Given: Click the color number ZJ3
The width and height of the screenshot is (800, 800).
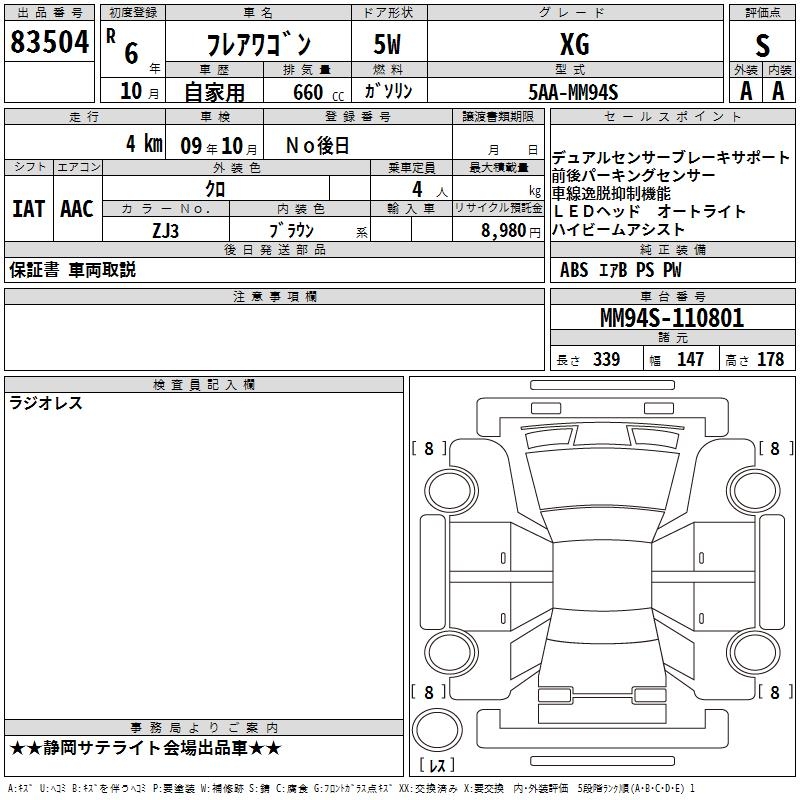Looking at the screenshot, I should click(x=165, y=231).
